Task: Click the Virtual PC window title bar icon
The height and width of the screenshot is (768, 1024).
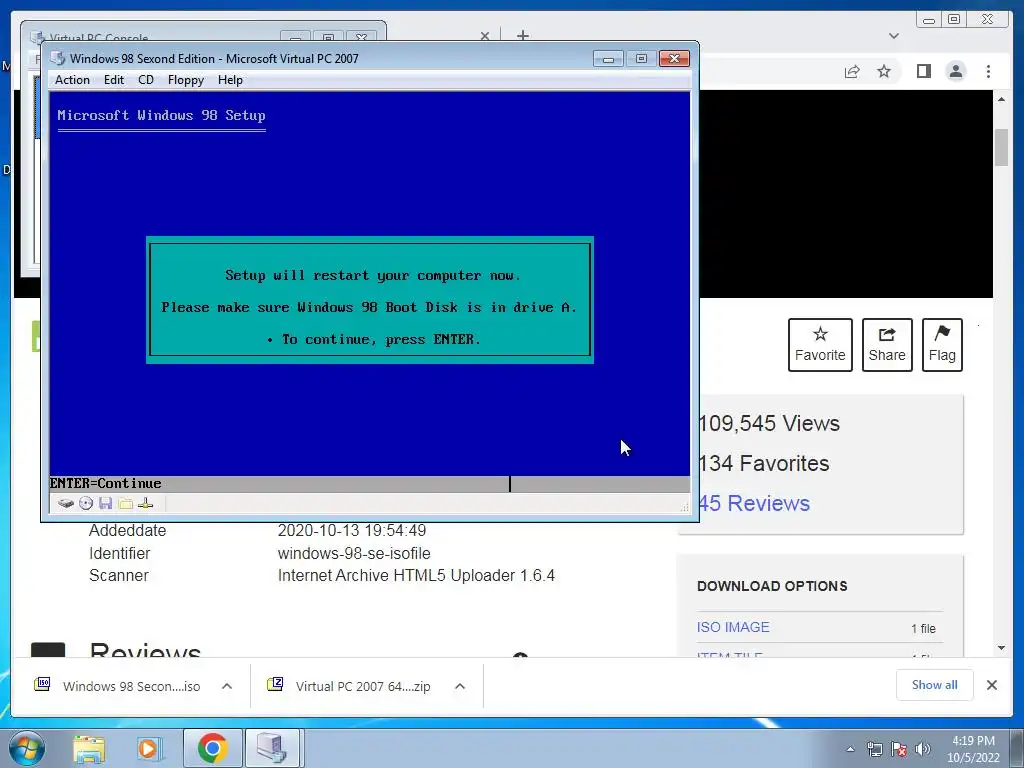Action: (x=58, y=58)
